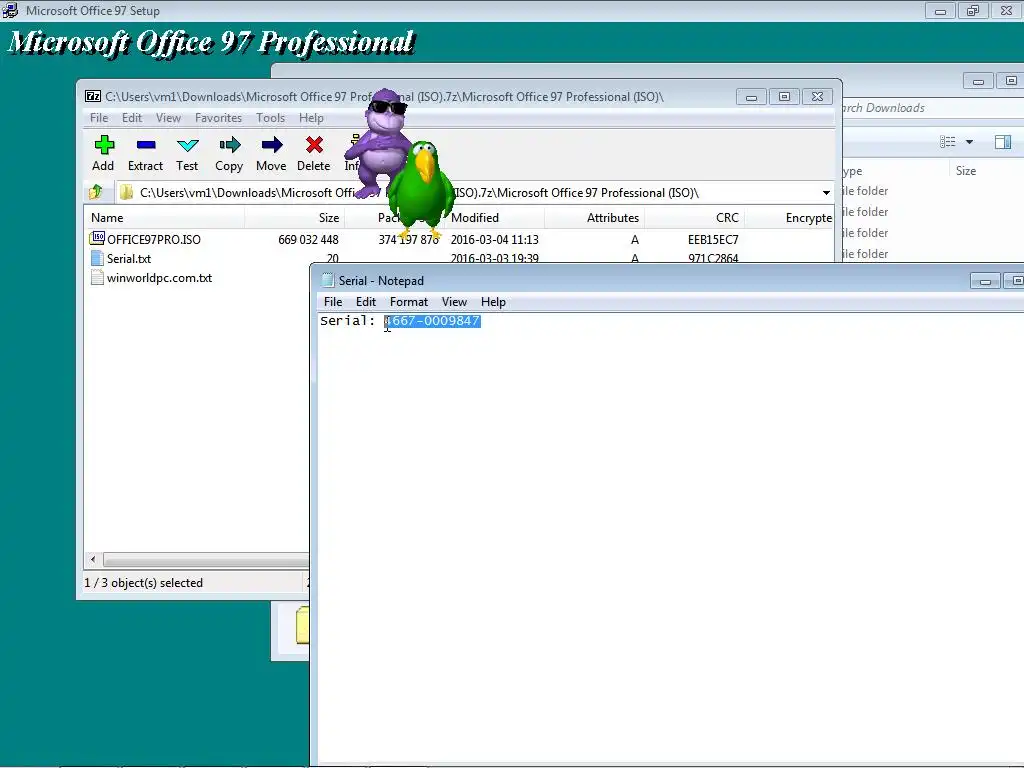Click the 7-Zip horizontal scrollbar track
The height and width of the screenshot is (768, 1024).
click(x=206, y=560)
